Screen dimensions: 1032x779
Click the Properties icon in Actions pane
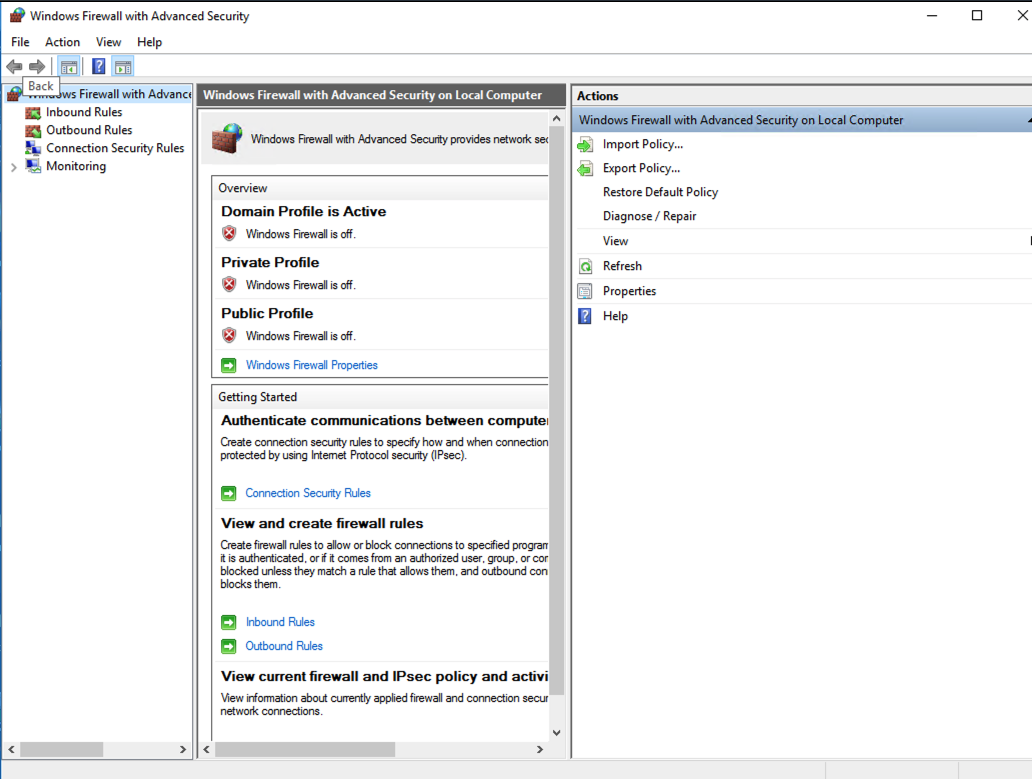(585, 291)
